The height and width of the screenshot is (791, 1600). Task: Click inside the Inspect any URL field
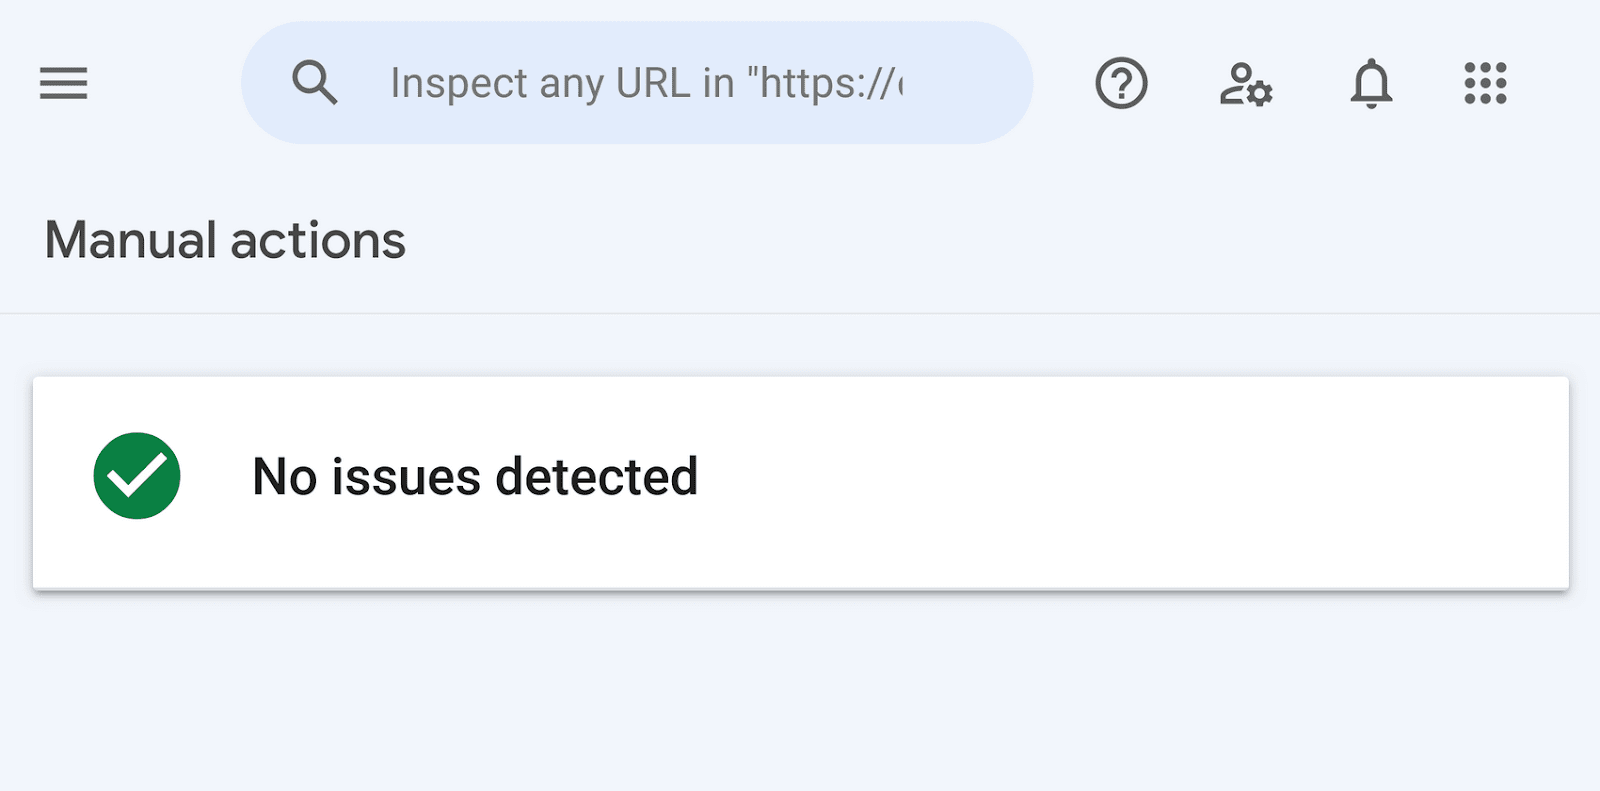[x=640, y=82]
